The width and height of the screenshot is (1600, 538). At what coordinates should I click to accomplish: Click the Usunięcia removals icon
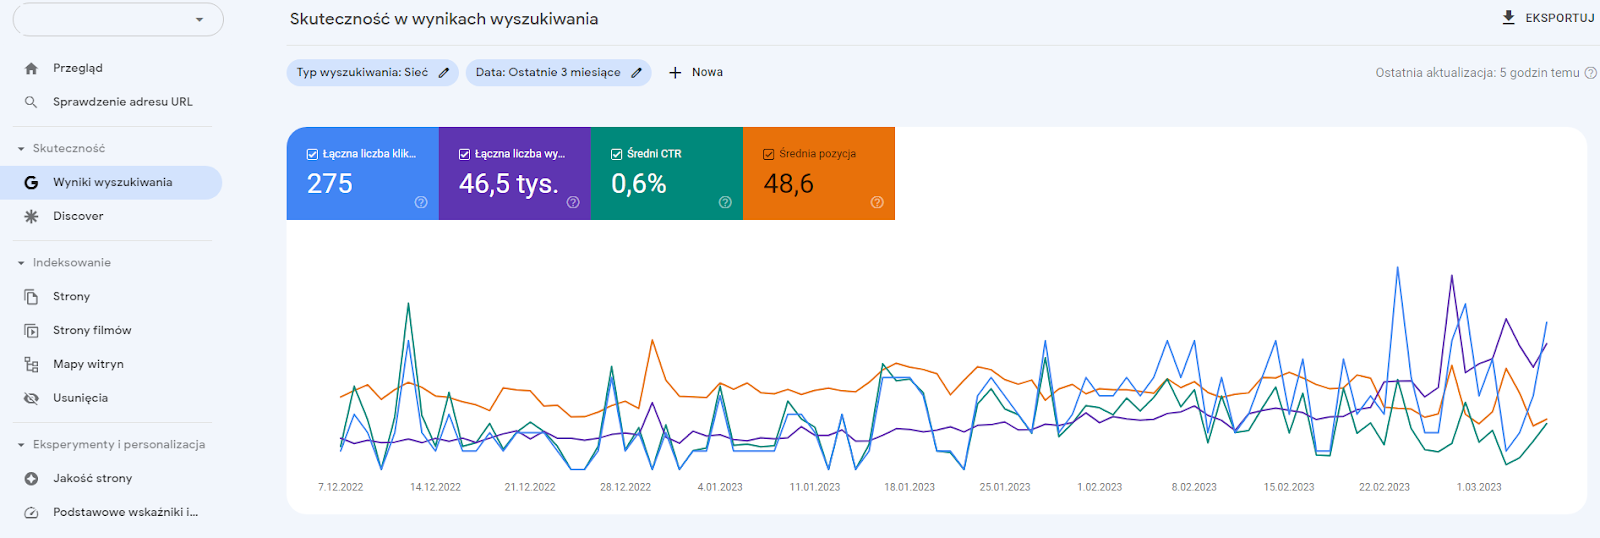tap(31, 398)
